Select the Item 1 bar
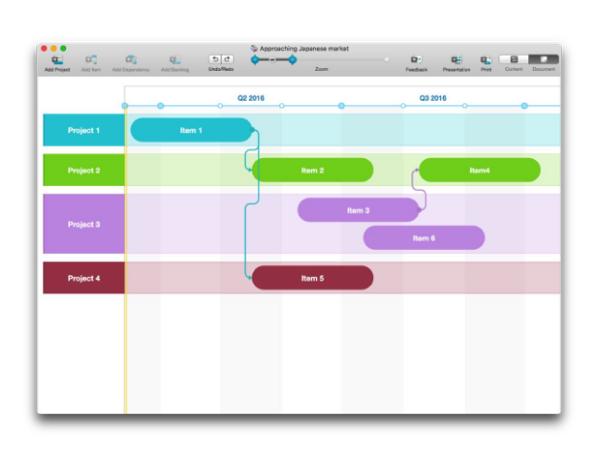This screenshot has height=456, width=599. point(191,130)
